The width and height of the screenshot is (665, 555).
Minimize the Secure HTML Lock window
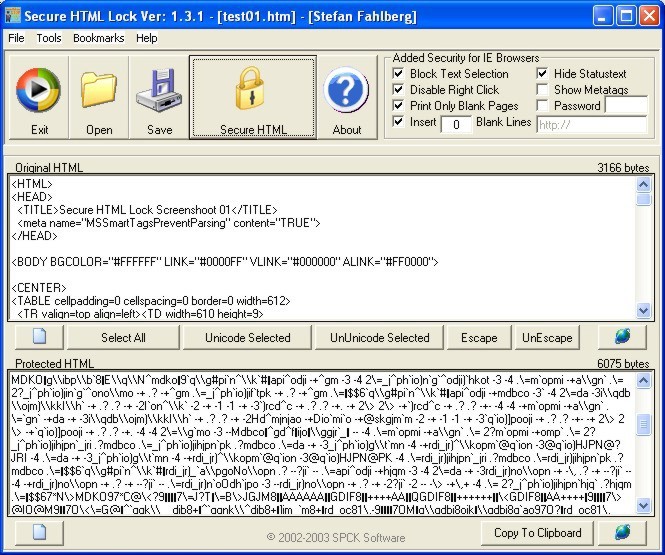(x=602, y=16)
